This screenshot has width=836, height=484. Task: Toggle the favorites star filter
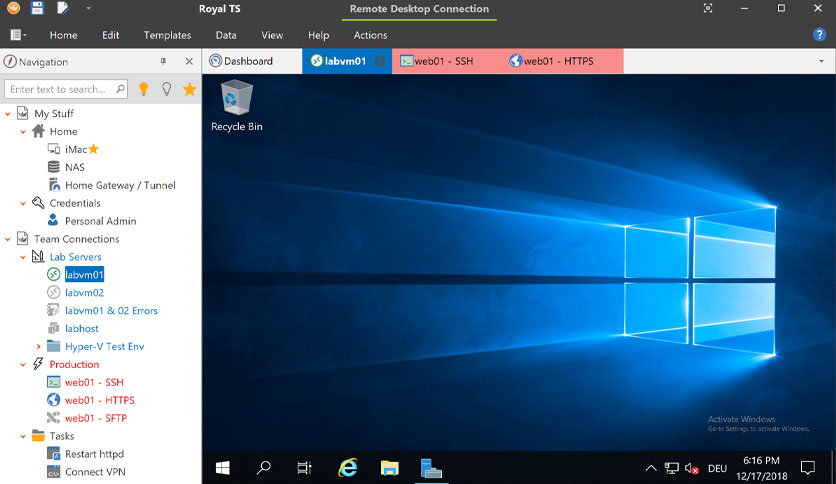189,89
